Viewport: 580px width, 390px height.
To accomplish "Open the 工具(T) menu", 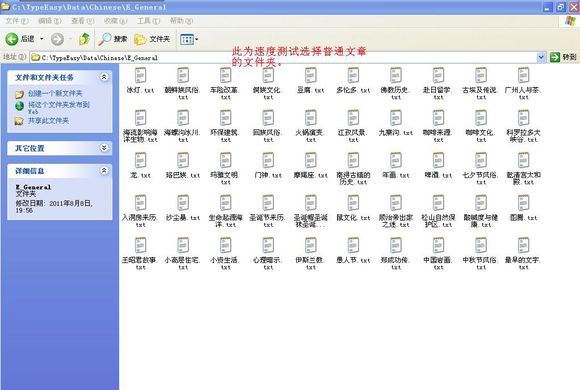I will [x=148, y=21].
